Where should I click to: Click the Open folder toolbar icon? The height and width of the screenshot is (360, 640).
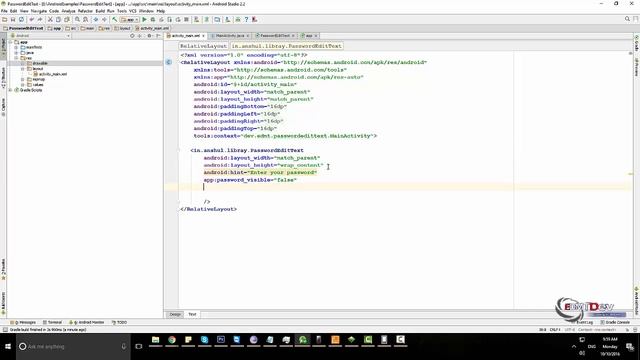4,19
